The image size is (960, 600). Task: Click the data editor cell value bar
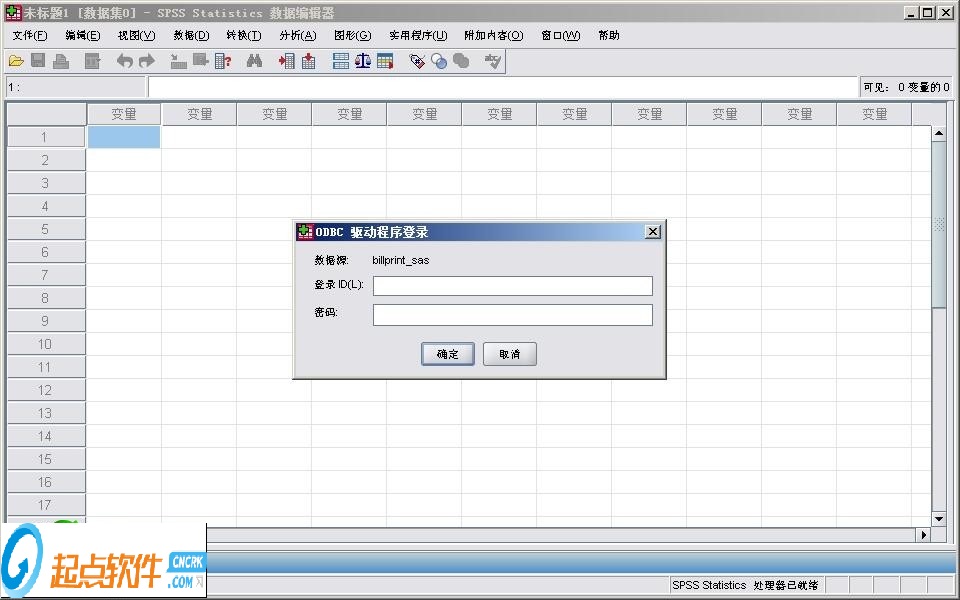(503, 87)
